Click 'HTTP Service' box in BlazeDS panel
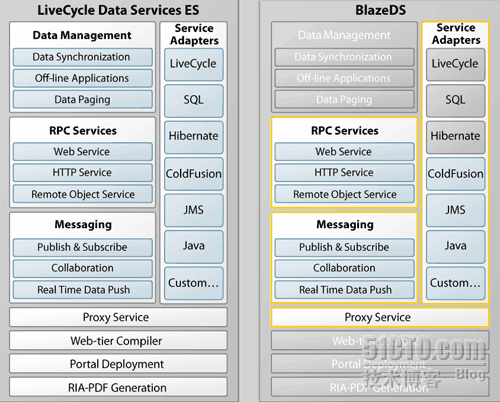The width and height of the screenshot is (500, 402). click(345, 173)
